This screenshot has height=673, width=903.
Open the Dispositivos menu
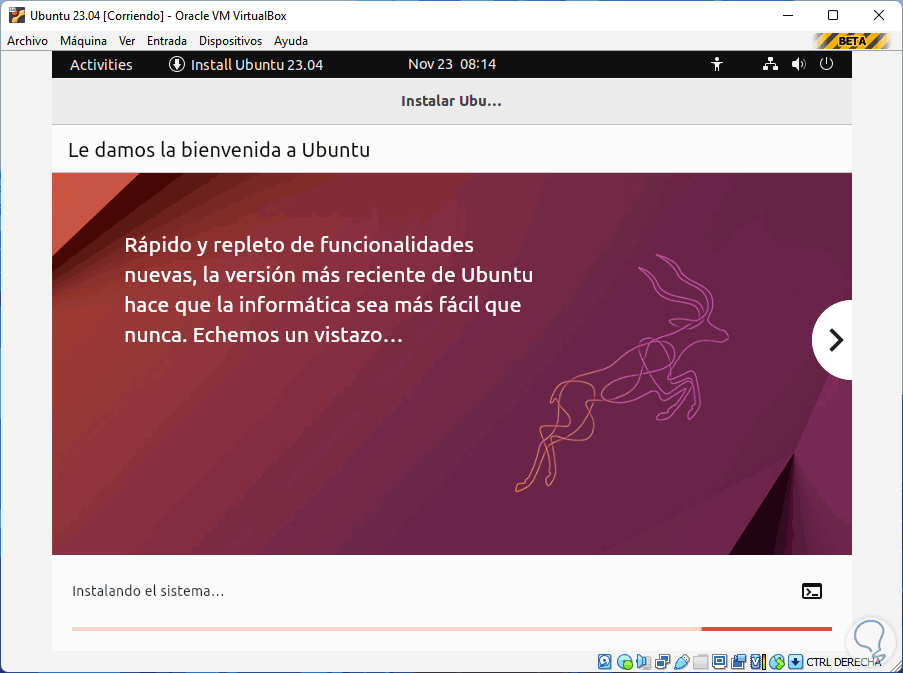pos(230,41)
